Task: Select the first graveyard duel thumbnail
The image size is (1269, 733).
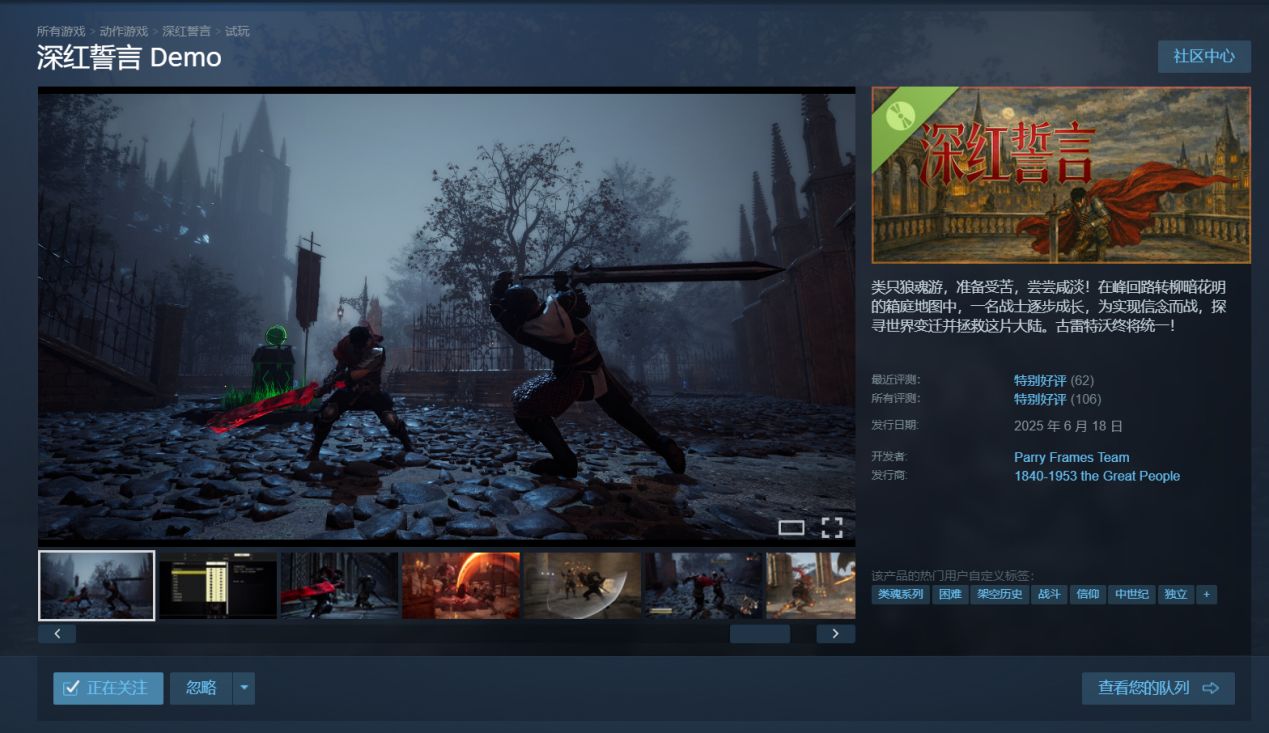Action: [x=96, y=585]
